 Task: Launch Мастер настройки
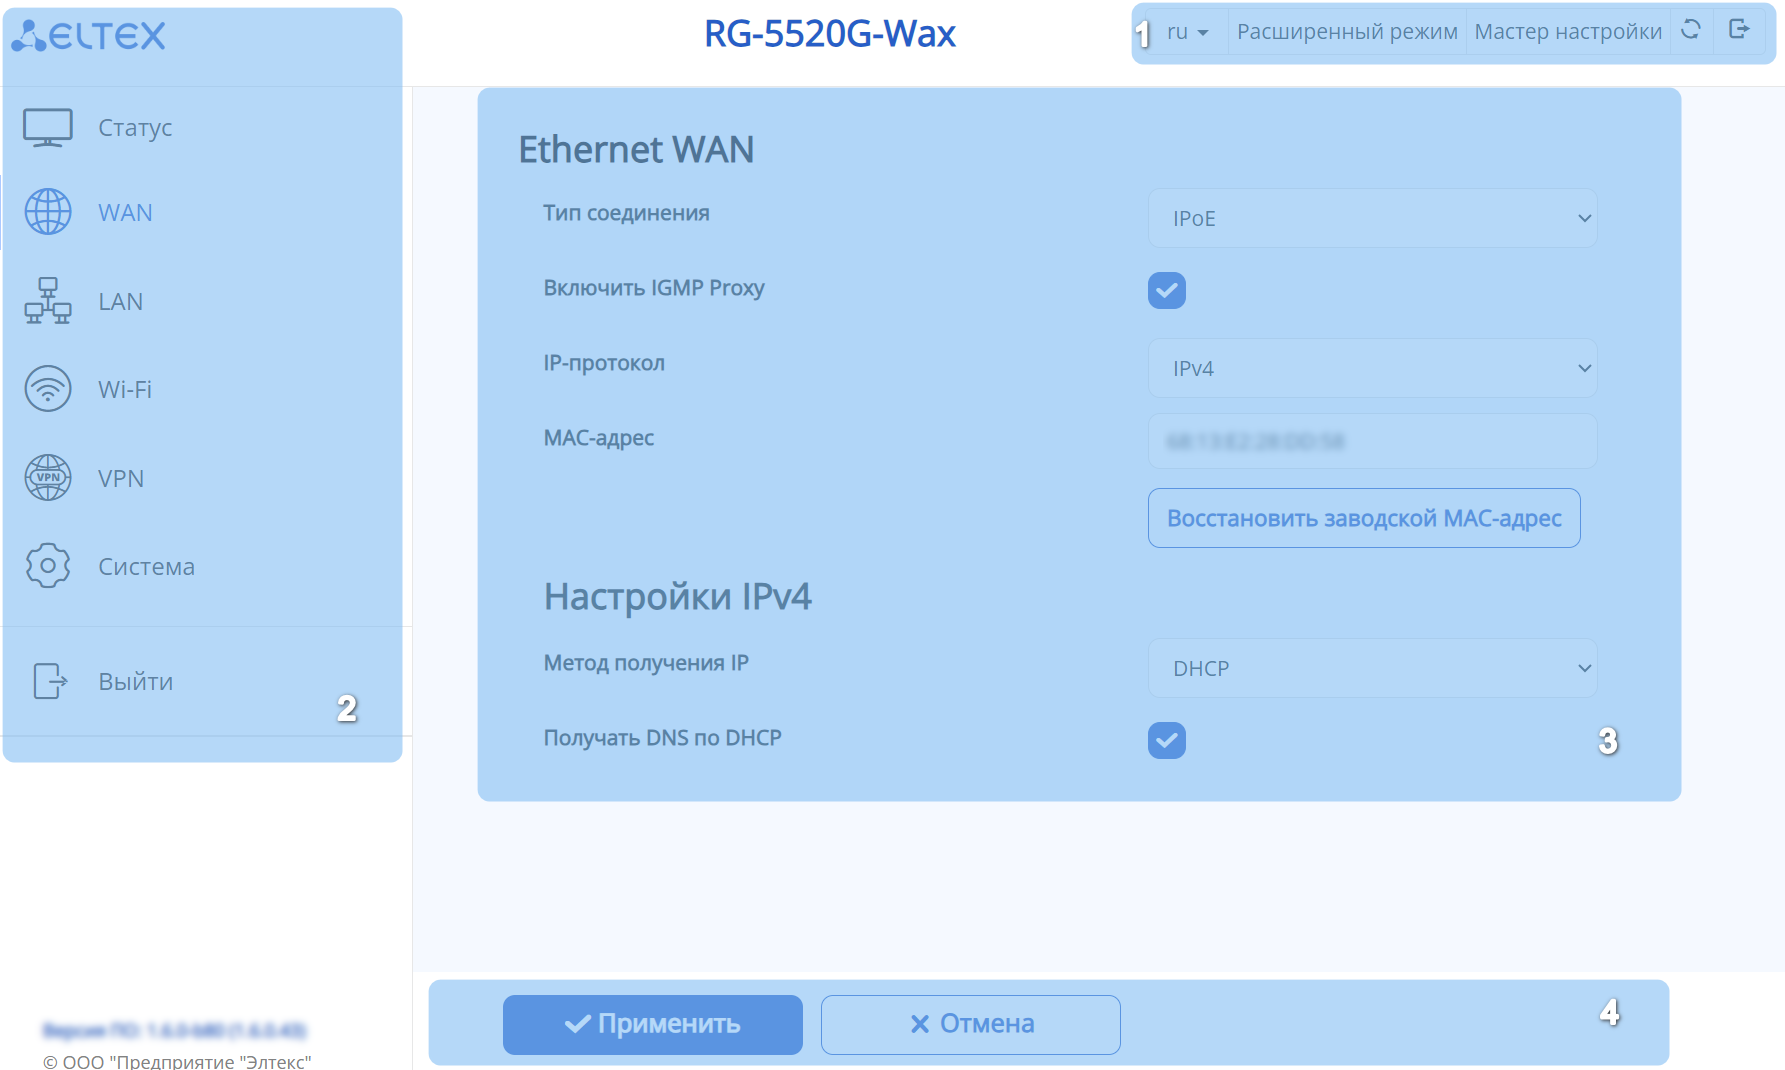pos(1568,32)
